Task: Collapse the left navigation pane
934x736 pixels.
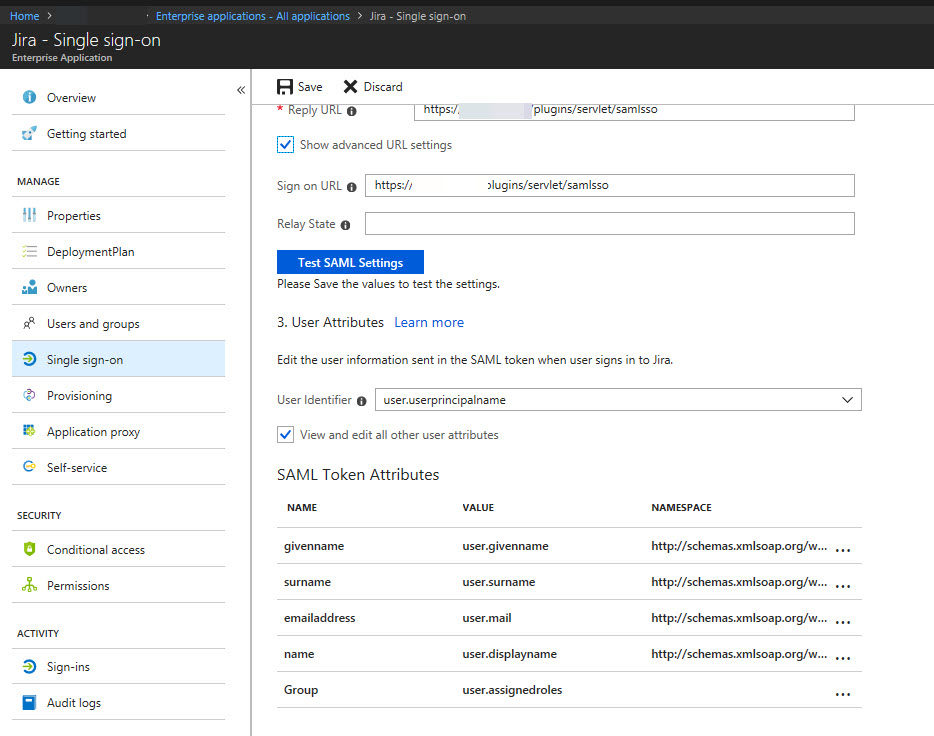Action: 241,90
